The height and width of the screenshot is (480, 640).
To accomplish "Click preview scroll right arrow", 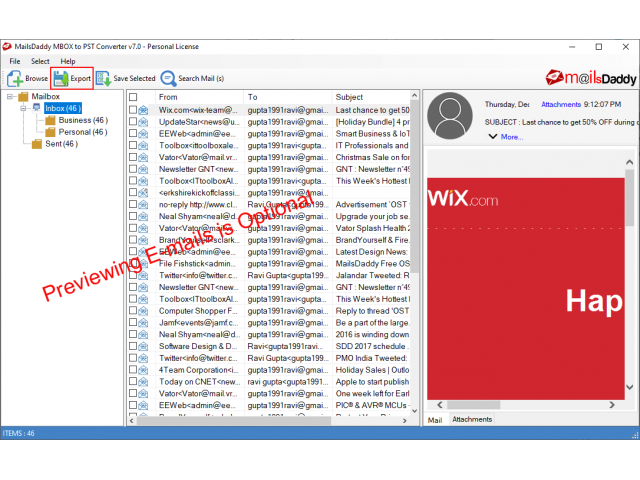I will 611,405.
